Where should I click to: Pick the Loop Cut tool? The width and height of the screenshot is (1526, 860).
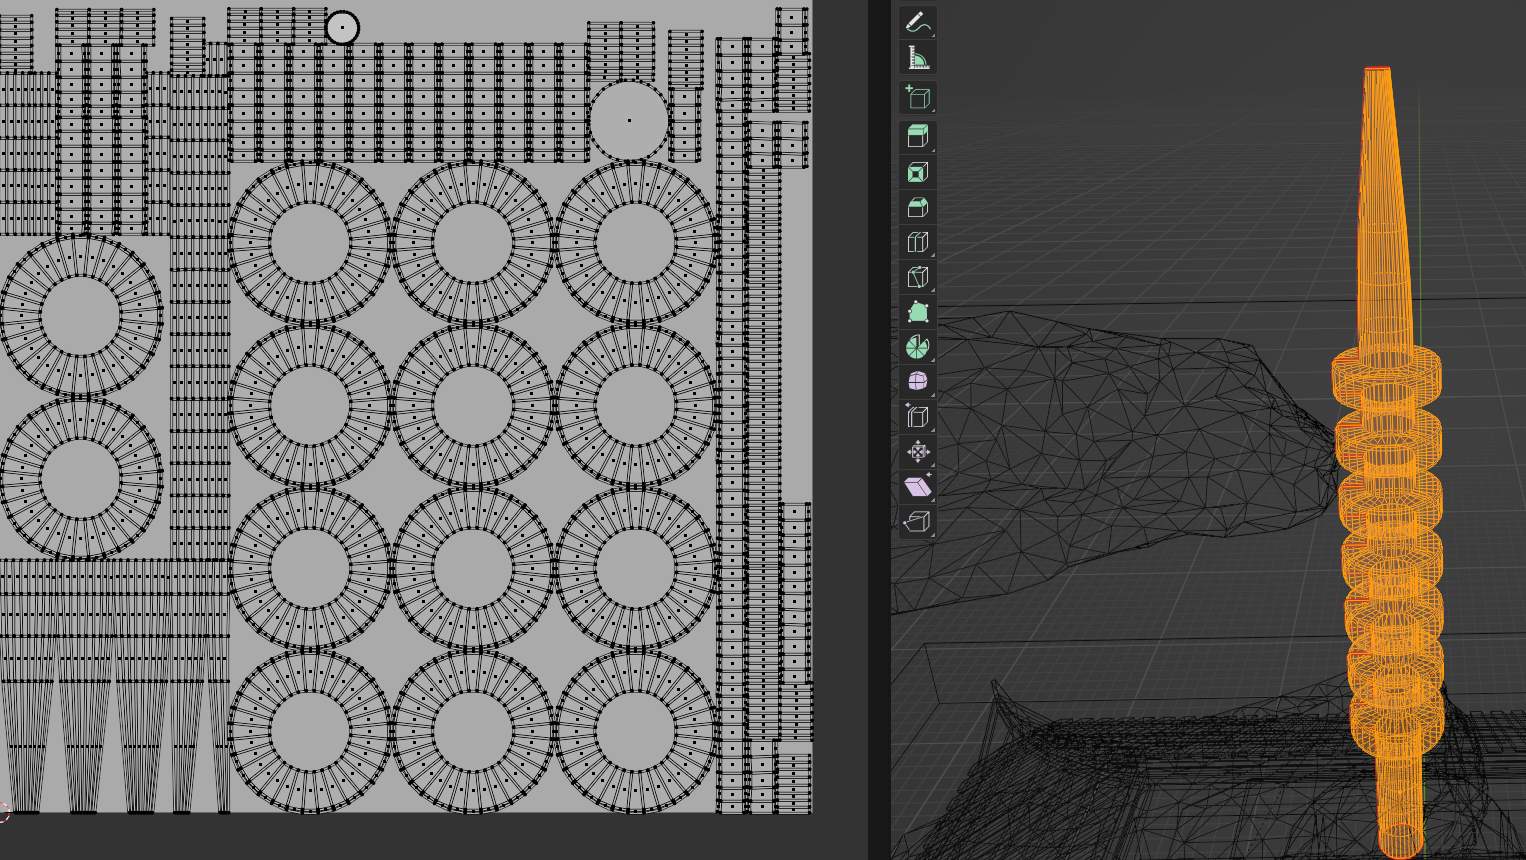[917, 242]
